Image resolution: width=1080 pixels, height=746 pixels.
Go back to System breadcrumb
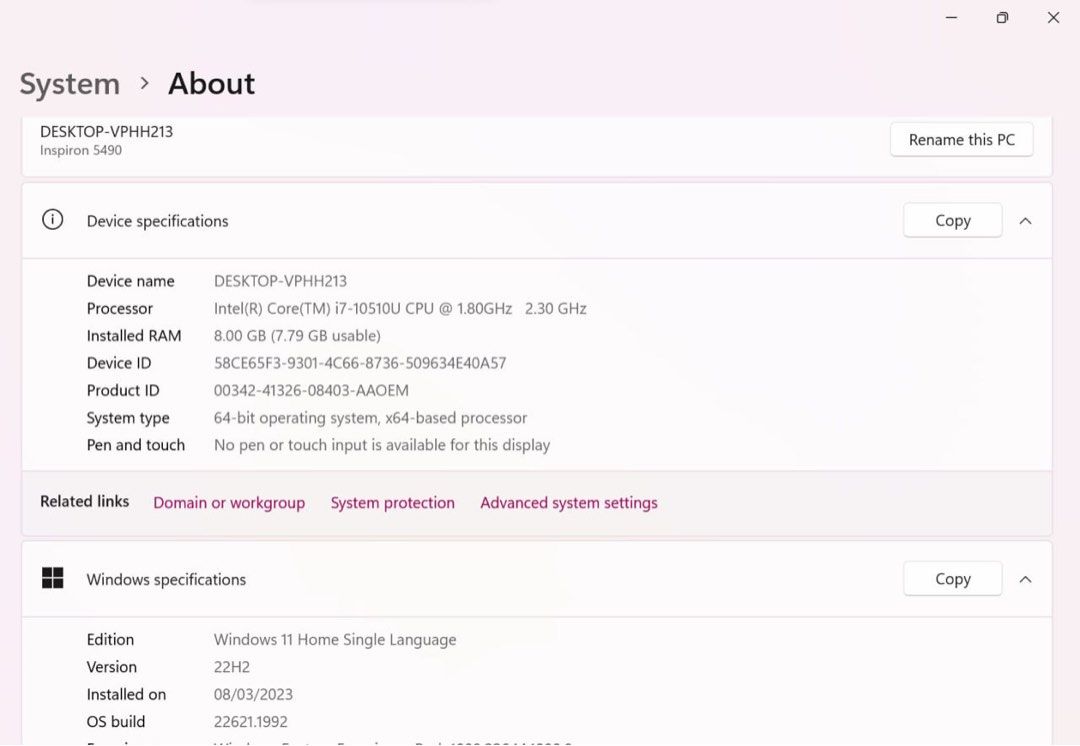point(70,84)
